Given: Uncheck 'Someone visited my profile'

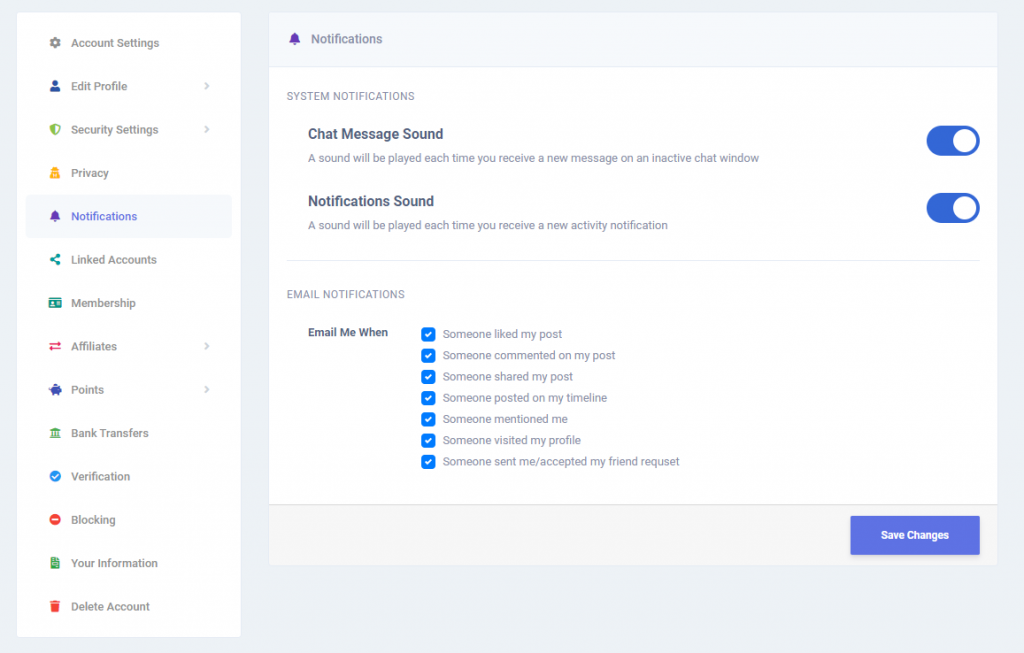Looking at the screenshot, I should click(x=428, y=441).
